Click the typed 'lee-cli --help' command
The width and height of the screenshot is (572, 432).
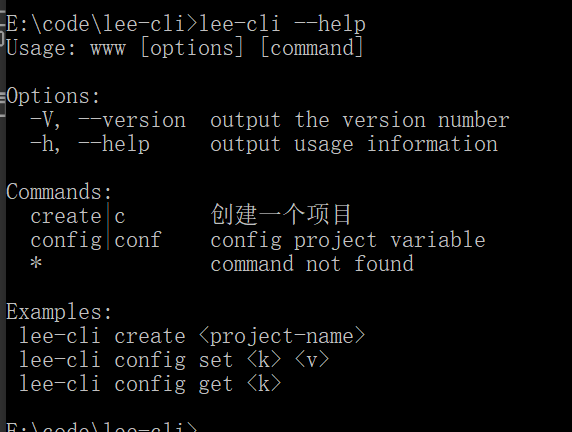coord(282,24)
